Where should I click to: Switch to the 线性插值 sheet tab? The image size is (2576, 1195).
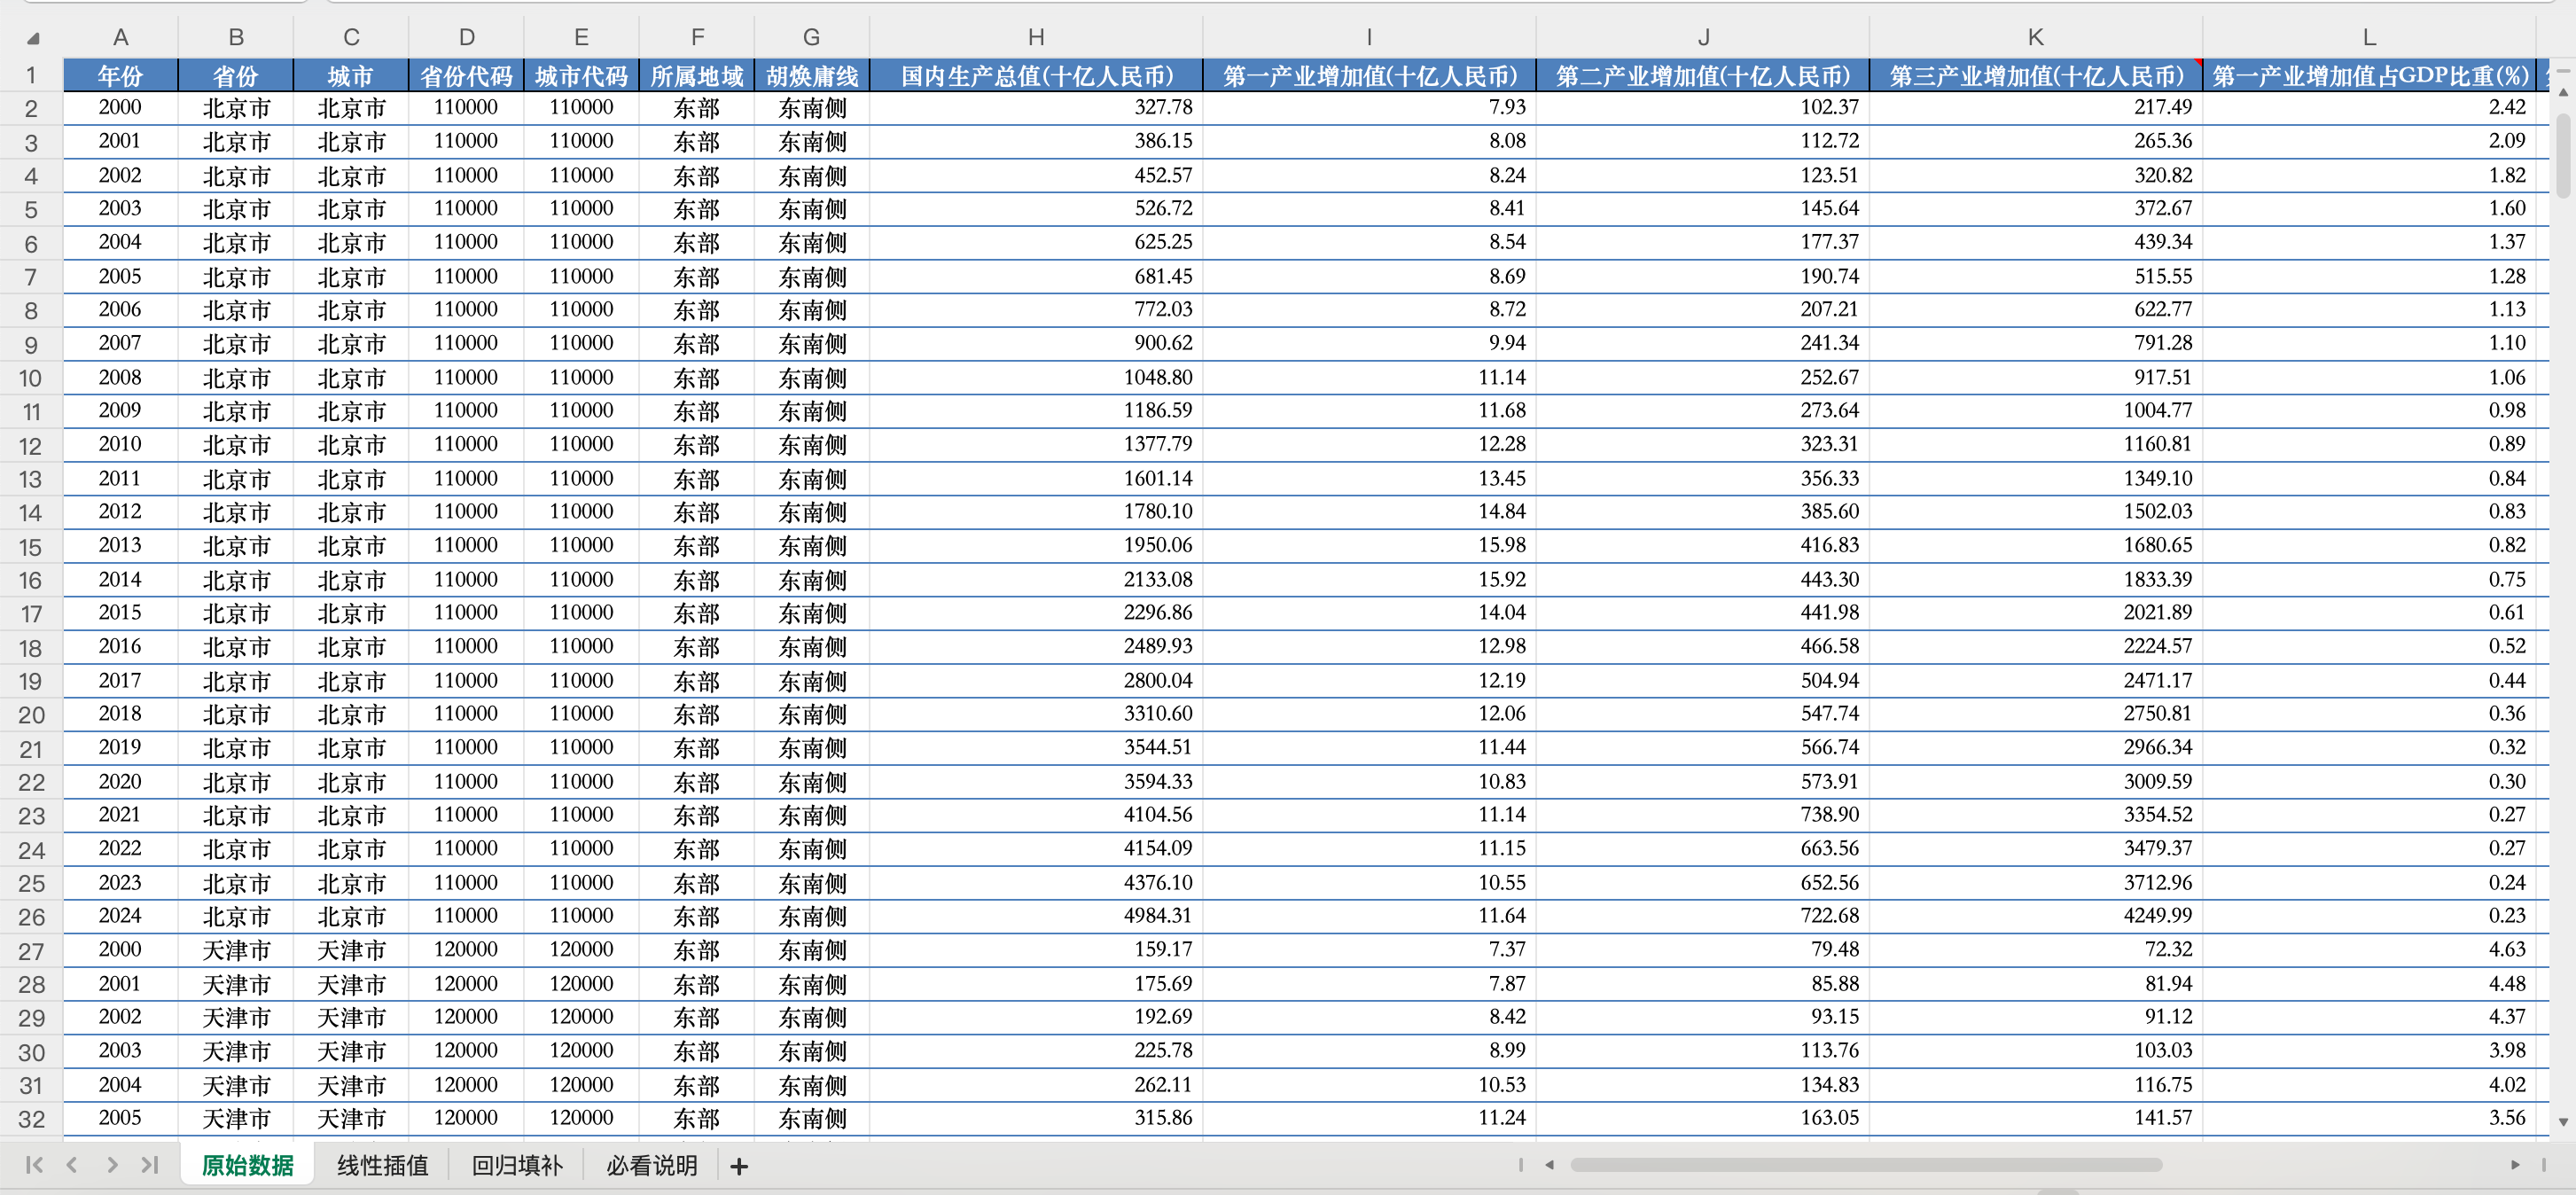[382, 1165]
